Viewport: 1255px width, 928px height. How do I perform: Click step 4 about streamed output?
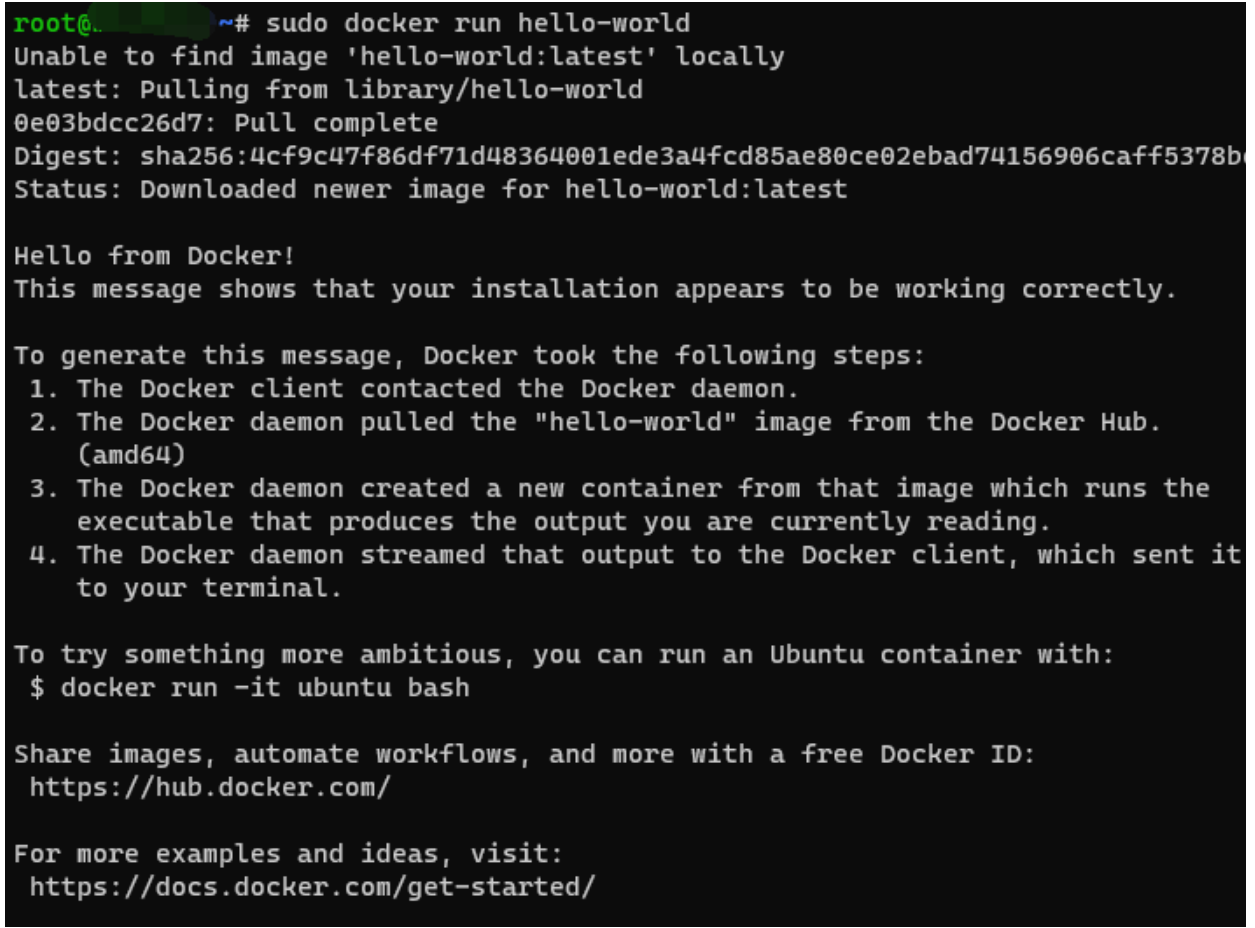(x=657, y=555)
